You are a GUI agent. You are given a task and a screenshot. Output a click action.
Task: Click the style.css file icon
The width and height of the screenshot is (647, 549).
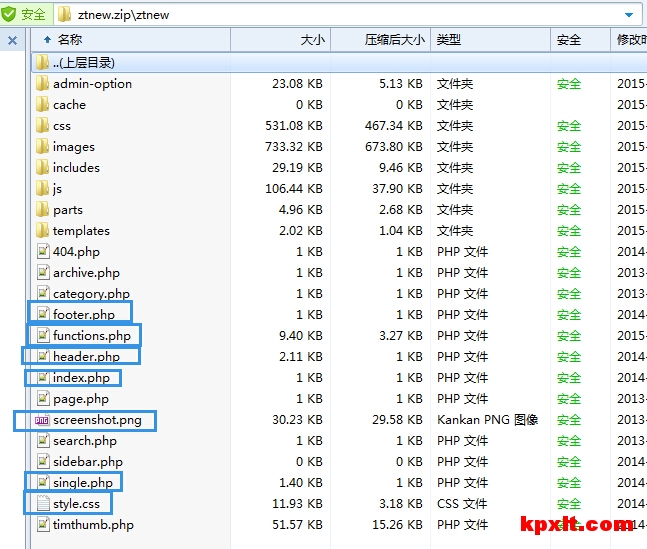coord(42,504)
